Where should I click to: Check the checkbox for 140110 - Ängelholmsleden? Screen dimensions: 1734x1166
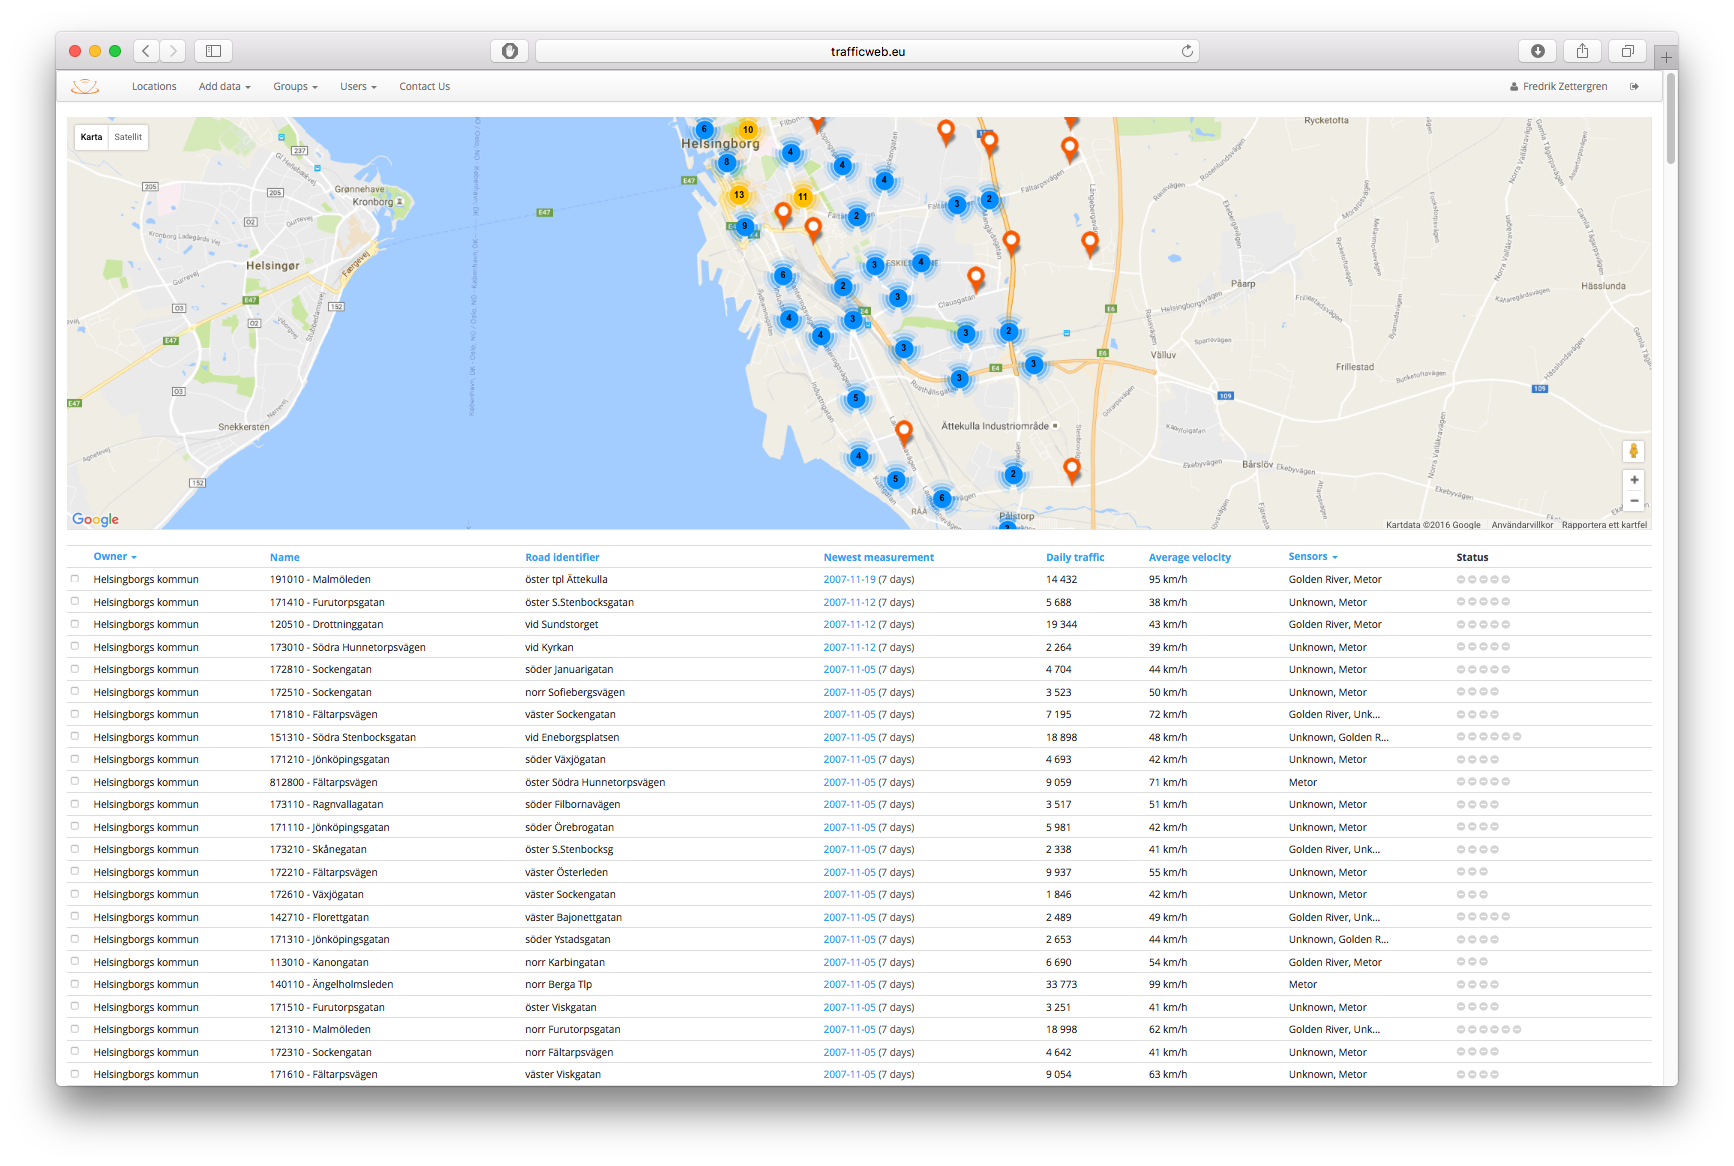point(75,984)
